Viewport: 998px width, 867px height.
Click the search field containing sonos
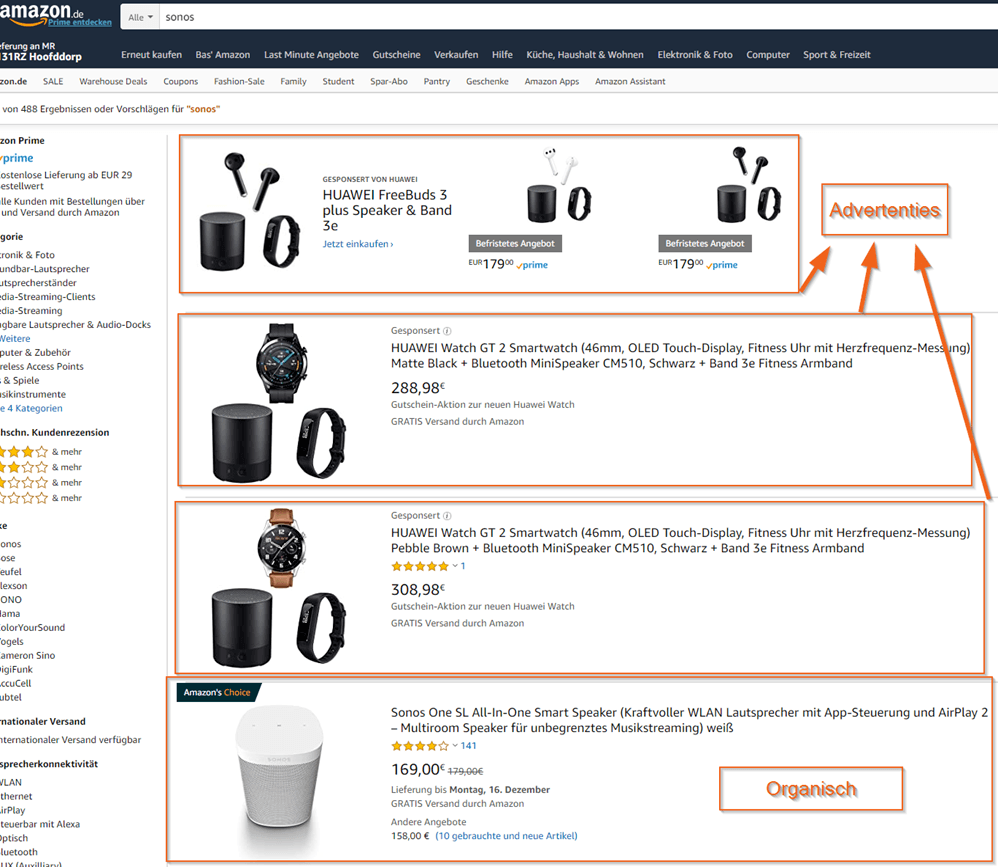[578, 17]
